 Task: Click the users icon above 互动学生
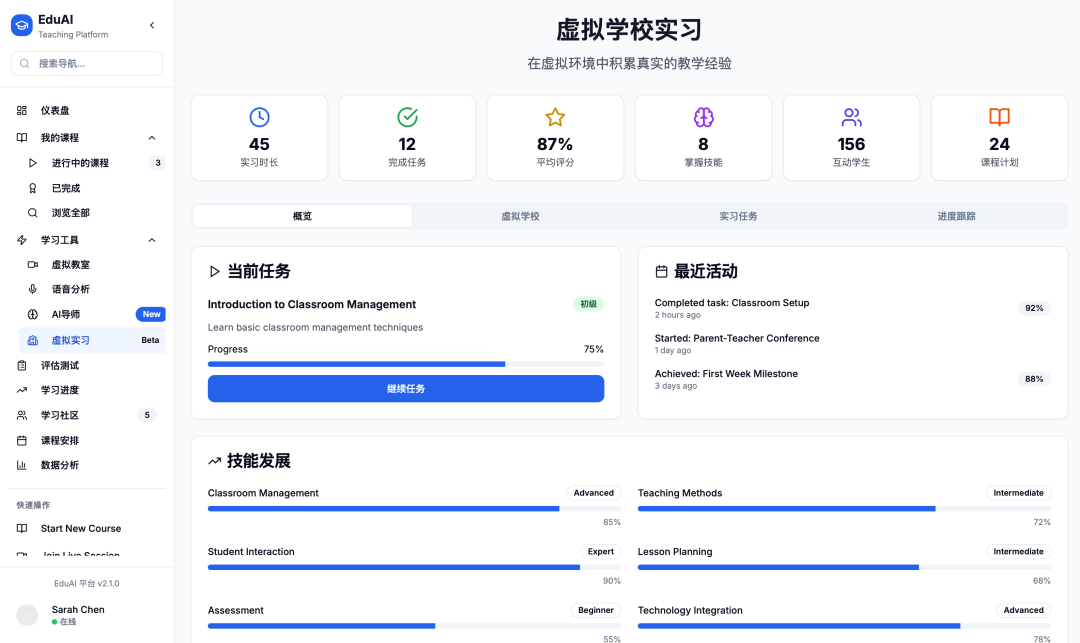pos(851,117)
